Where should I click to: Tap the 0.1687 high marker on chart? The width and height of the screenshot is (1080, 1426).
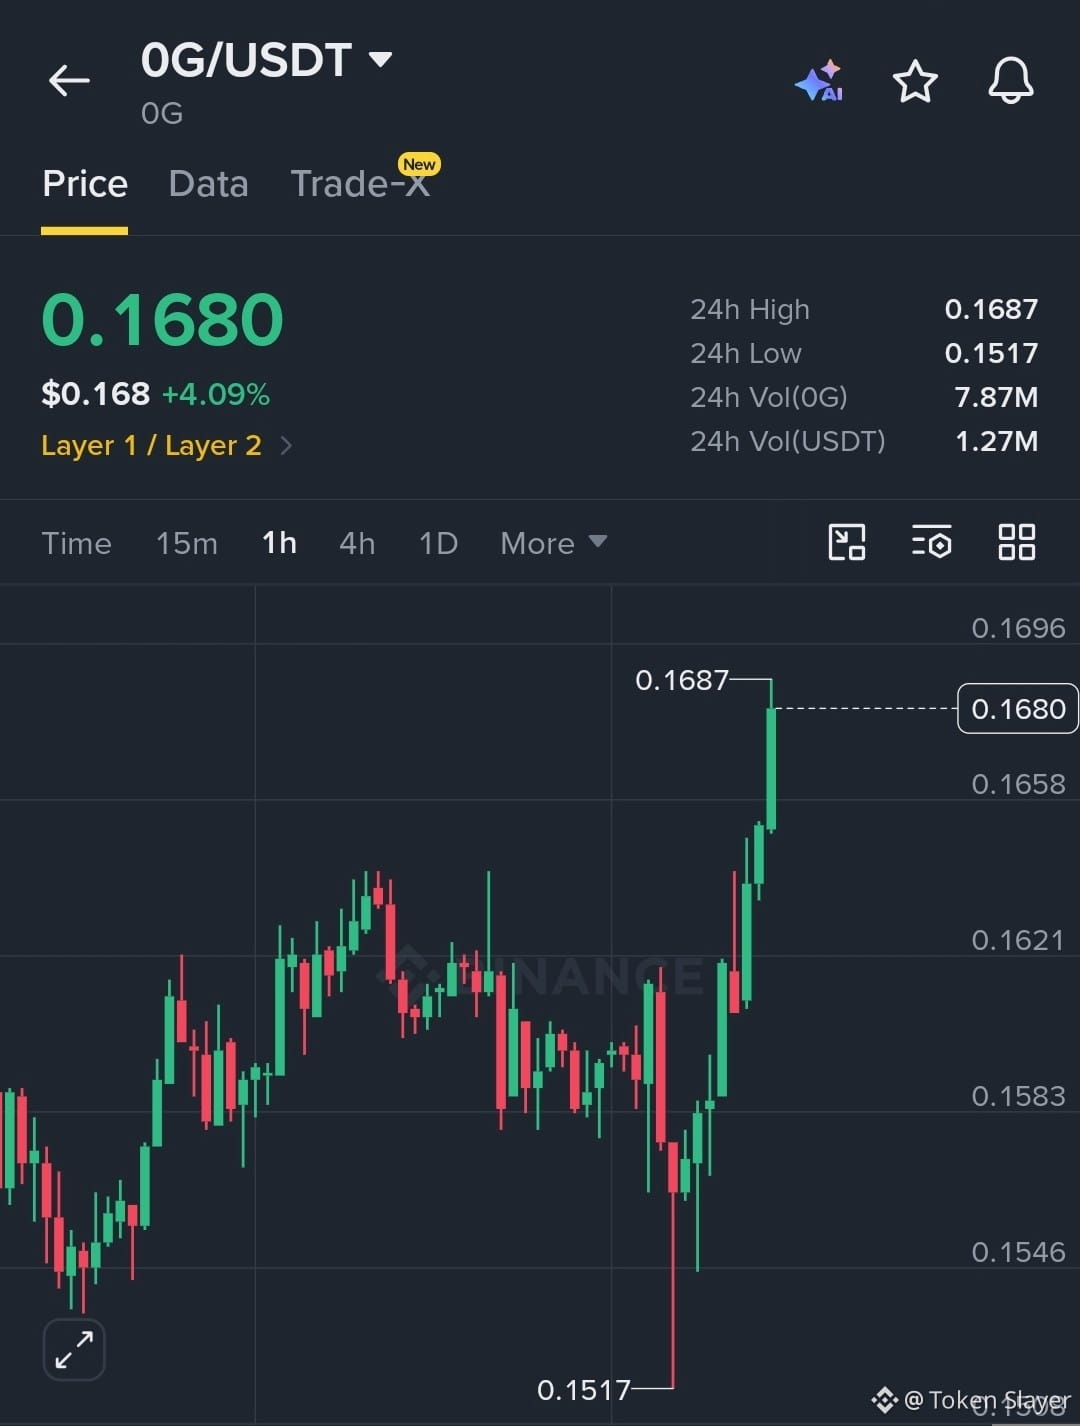(x=682, y=680)
